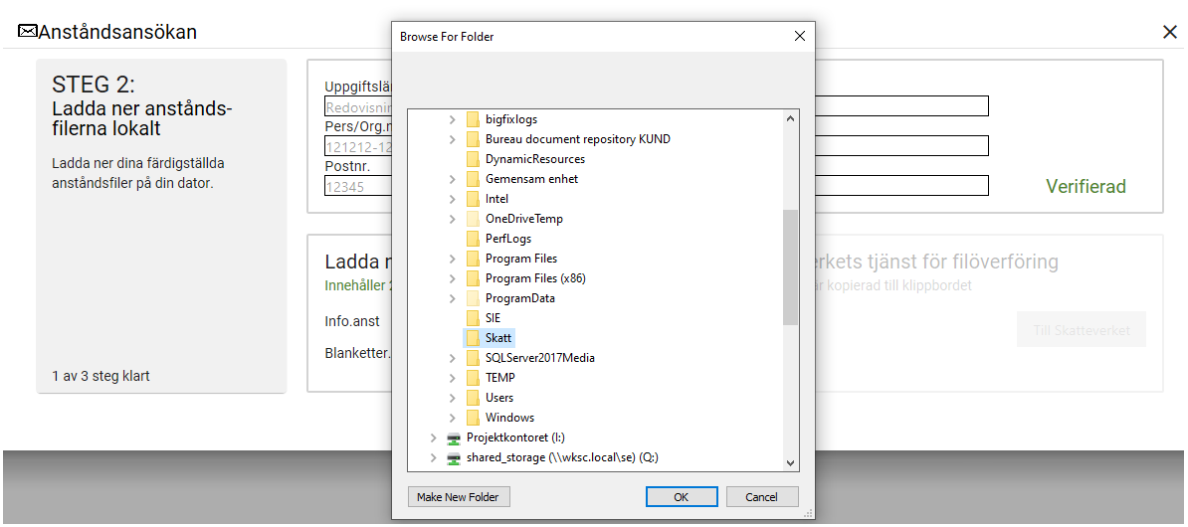Select the SIE folder

pyautogui.click(x=492, y=318)
